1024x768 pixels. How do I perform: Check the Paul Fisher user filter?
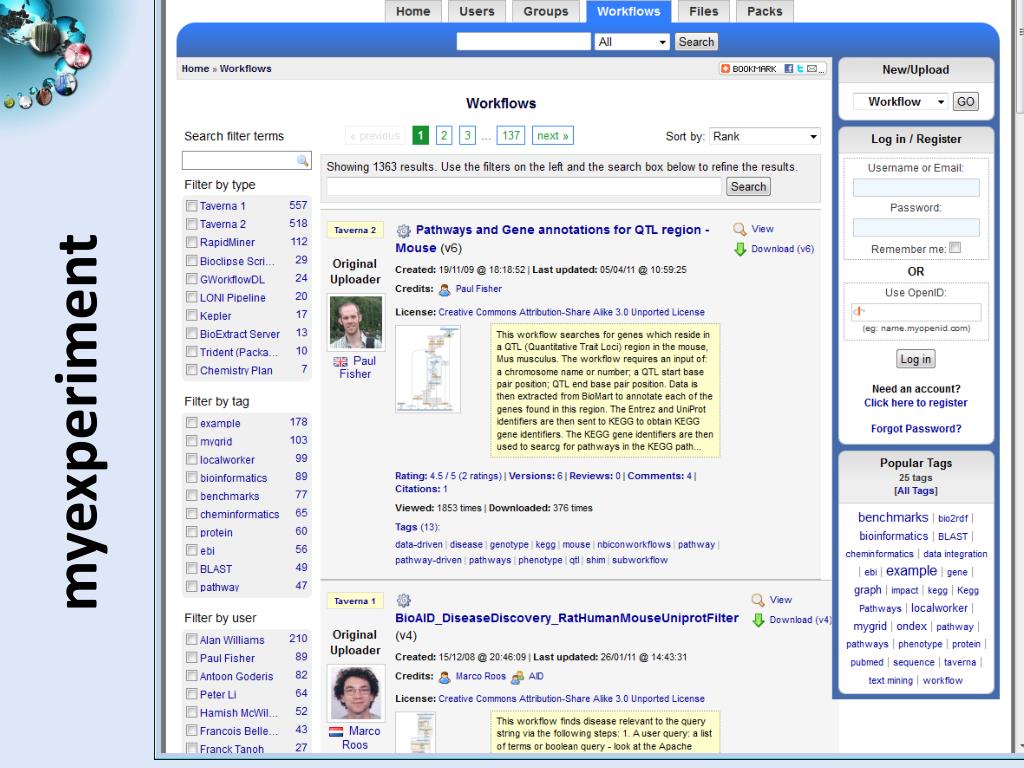click(191, 658)
